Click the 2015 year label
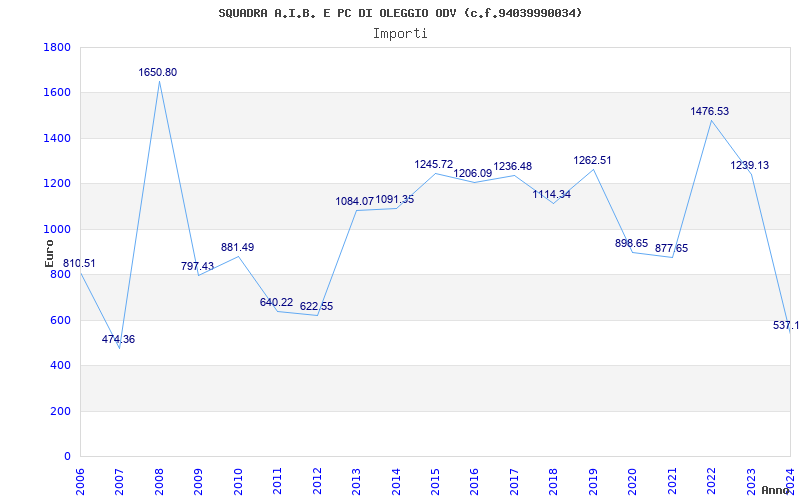Screen dimensions: 800x500 point(435,480)
